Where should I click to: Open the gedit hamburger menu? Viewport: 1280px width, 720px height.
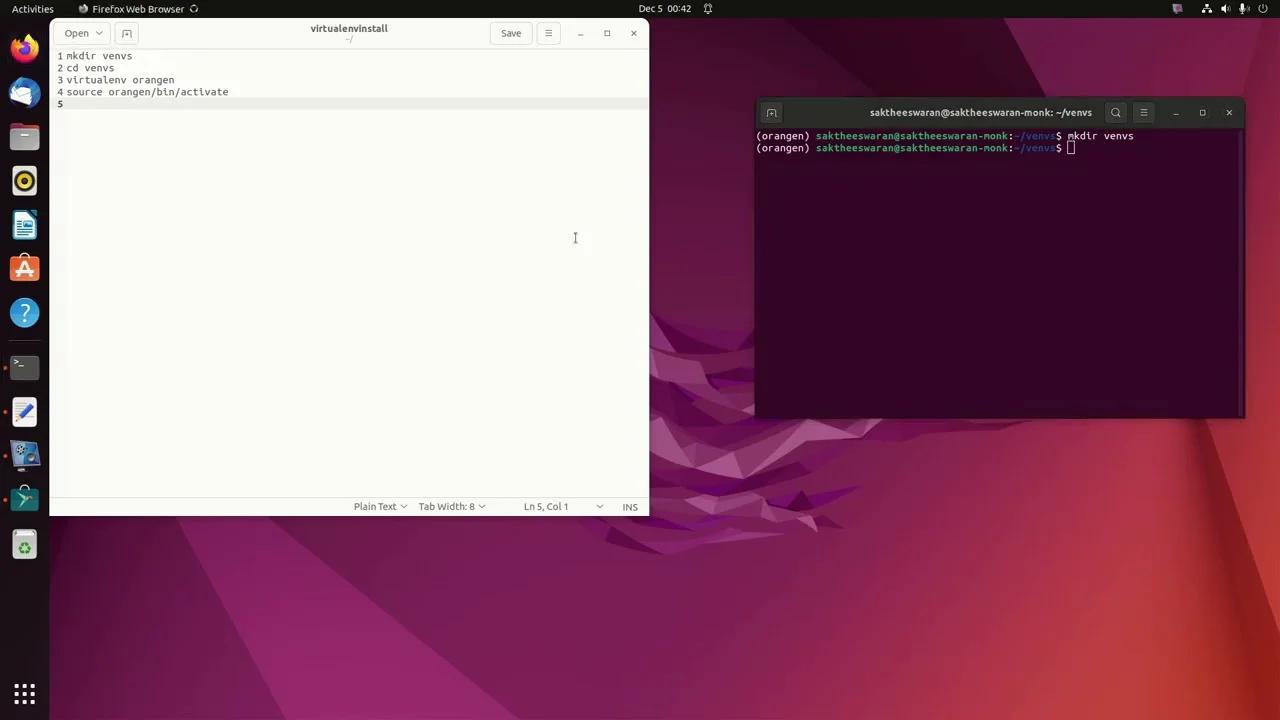click(548, 33)
